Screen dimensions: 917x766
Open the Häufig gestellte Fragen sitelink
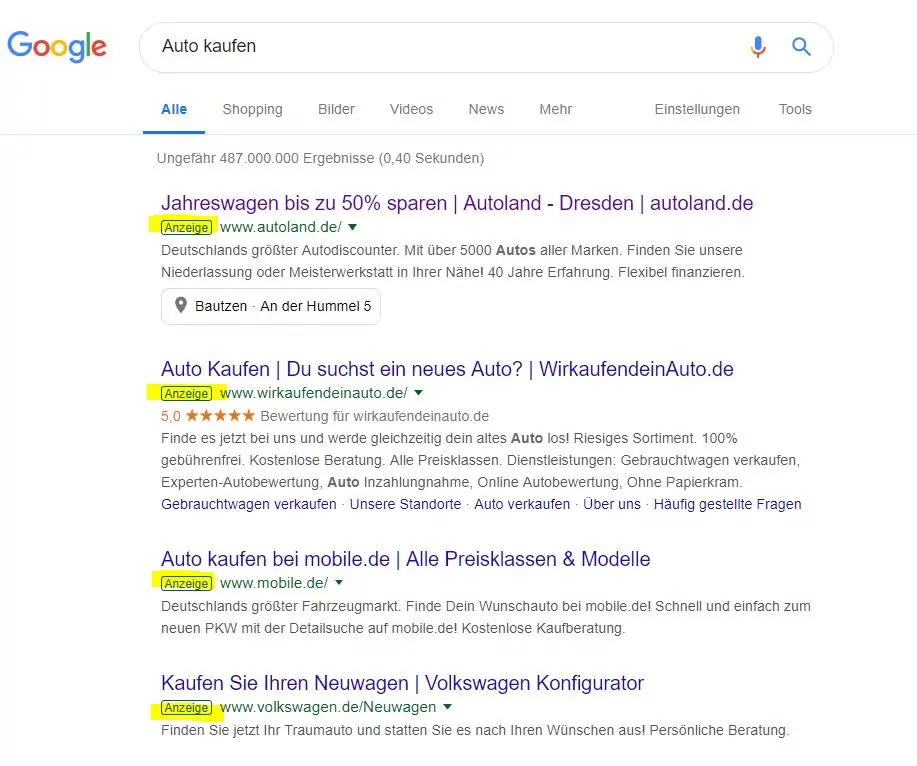click(x=728, y=504)
